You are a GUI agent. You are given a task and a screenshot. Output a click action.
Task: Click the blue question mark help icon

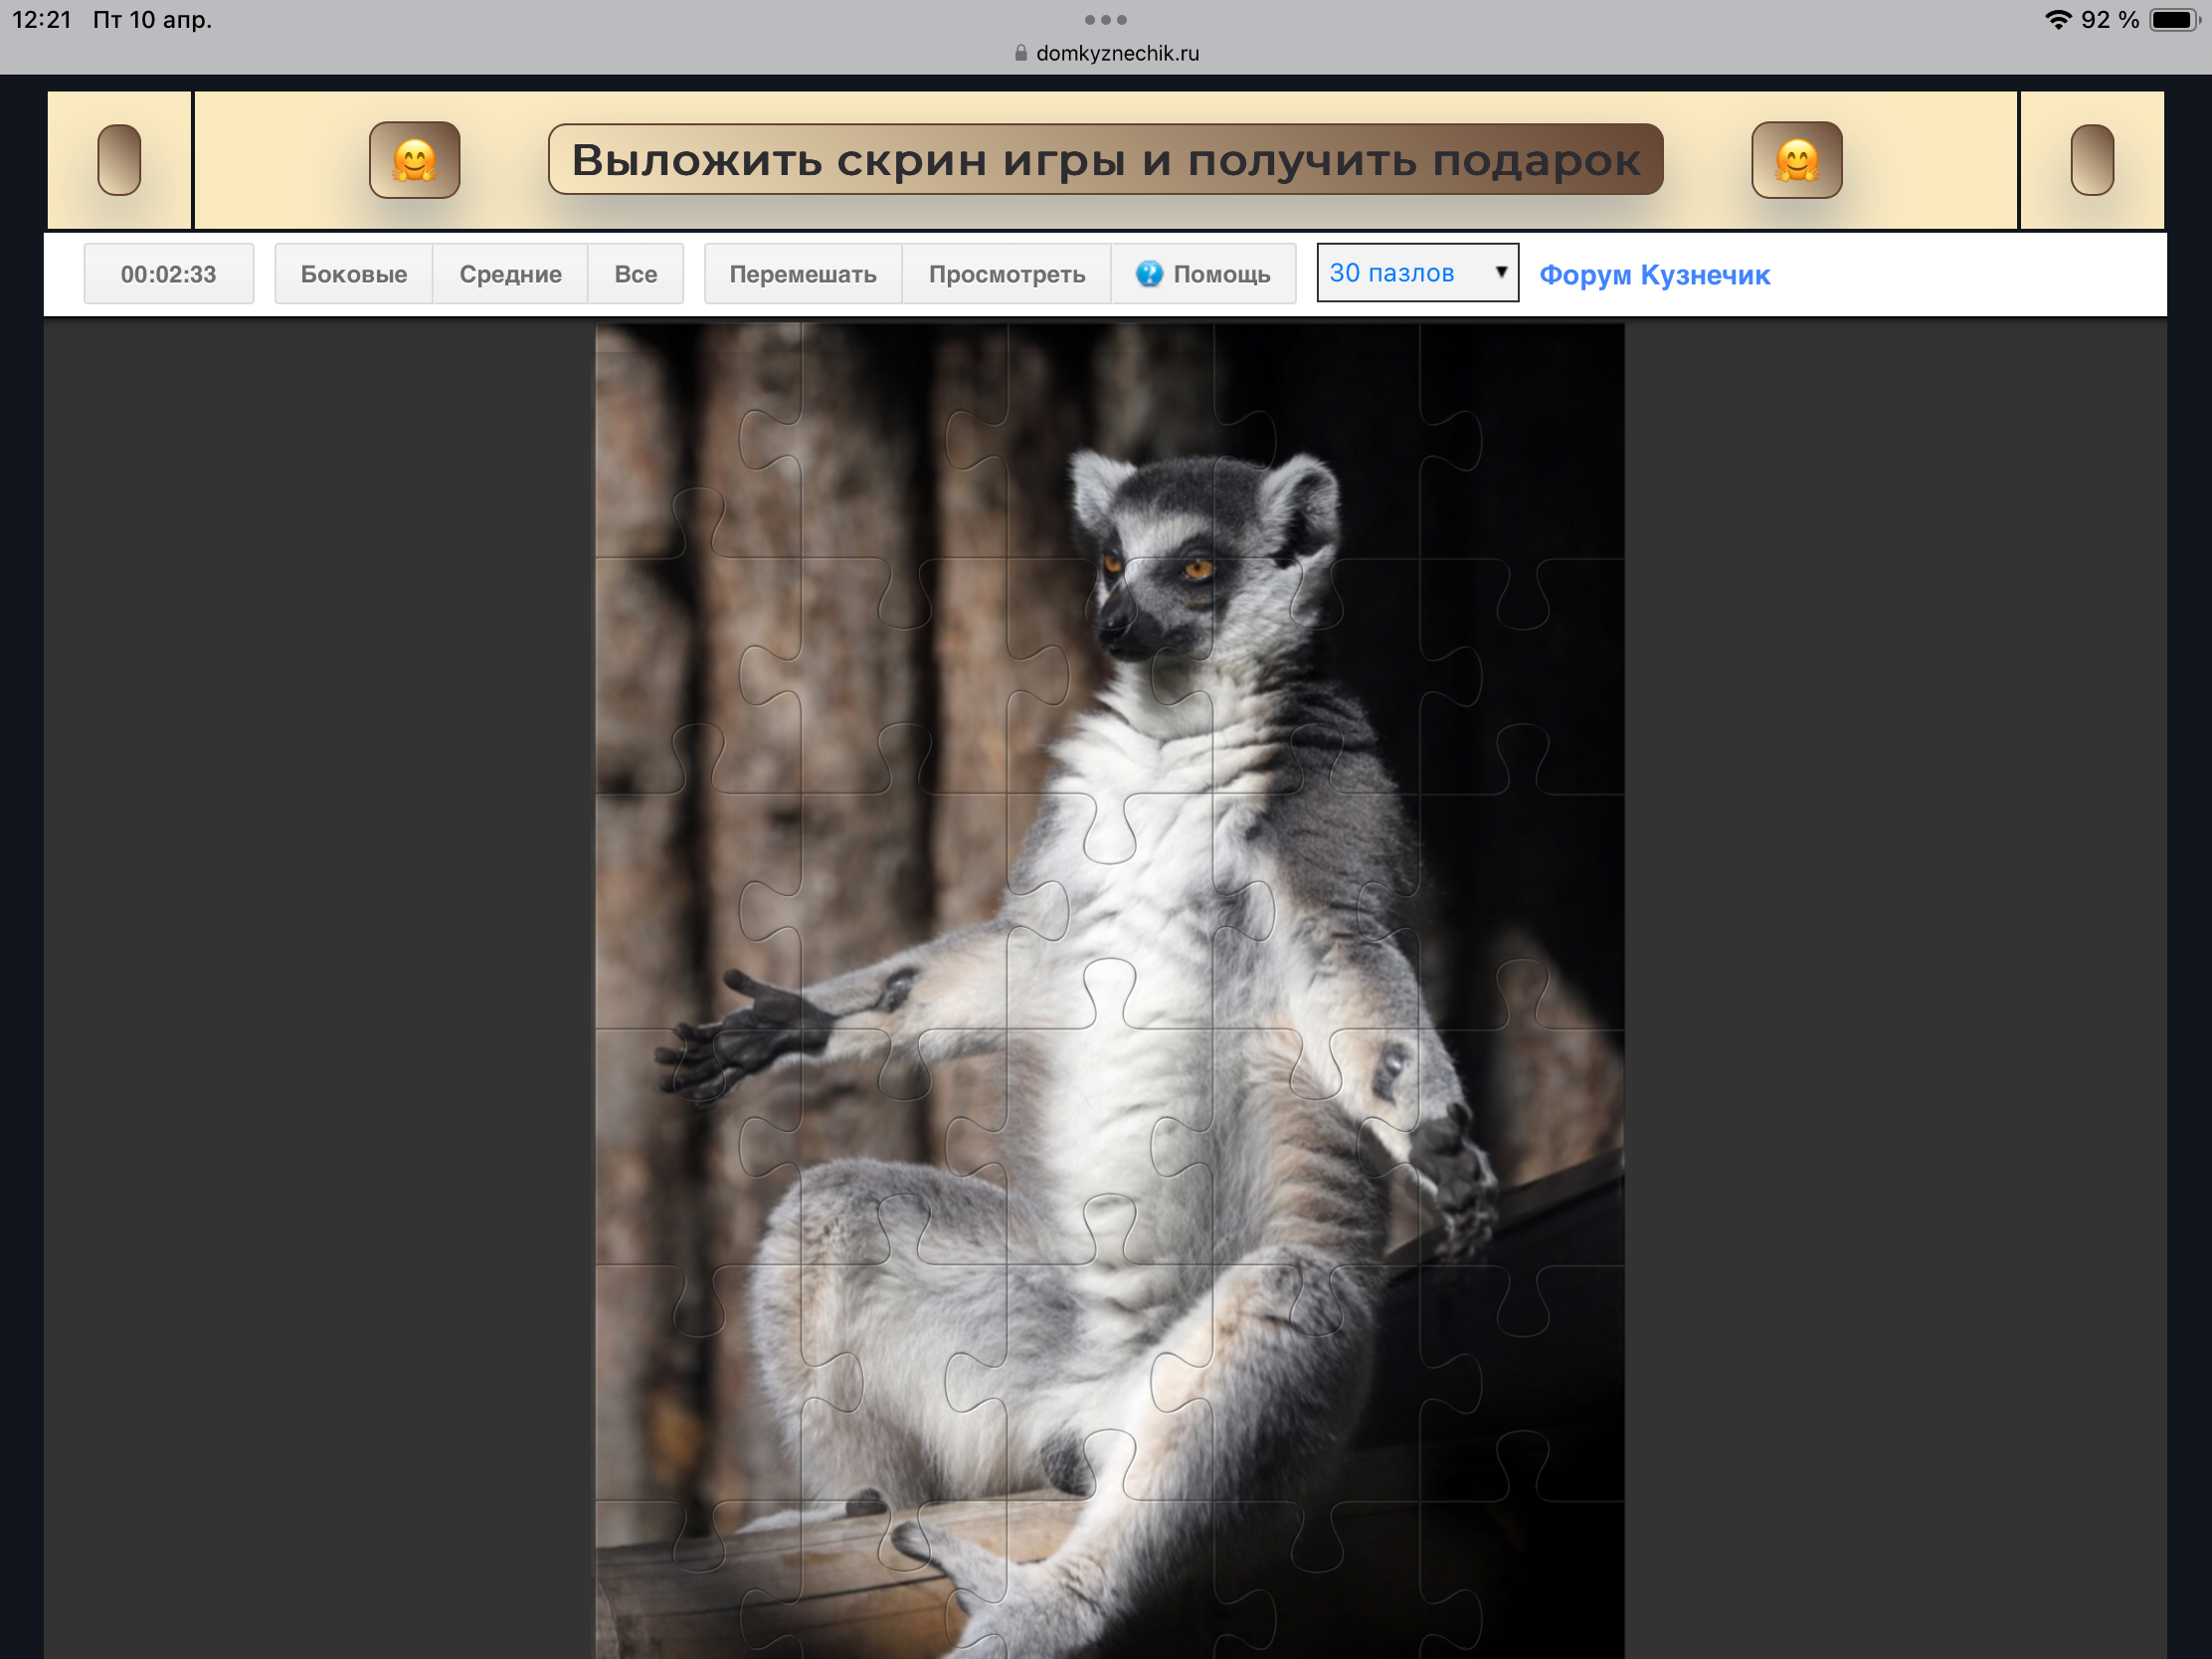tap(1149, 273)
